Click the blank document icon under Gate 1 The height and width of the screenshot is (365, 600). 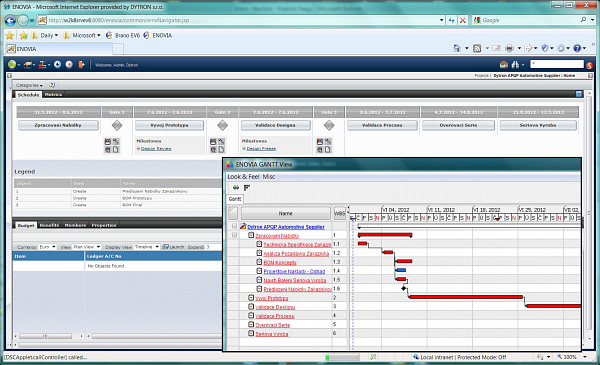pos(116,150)
